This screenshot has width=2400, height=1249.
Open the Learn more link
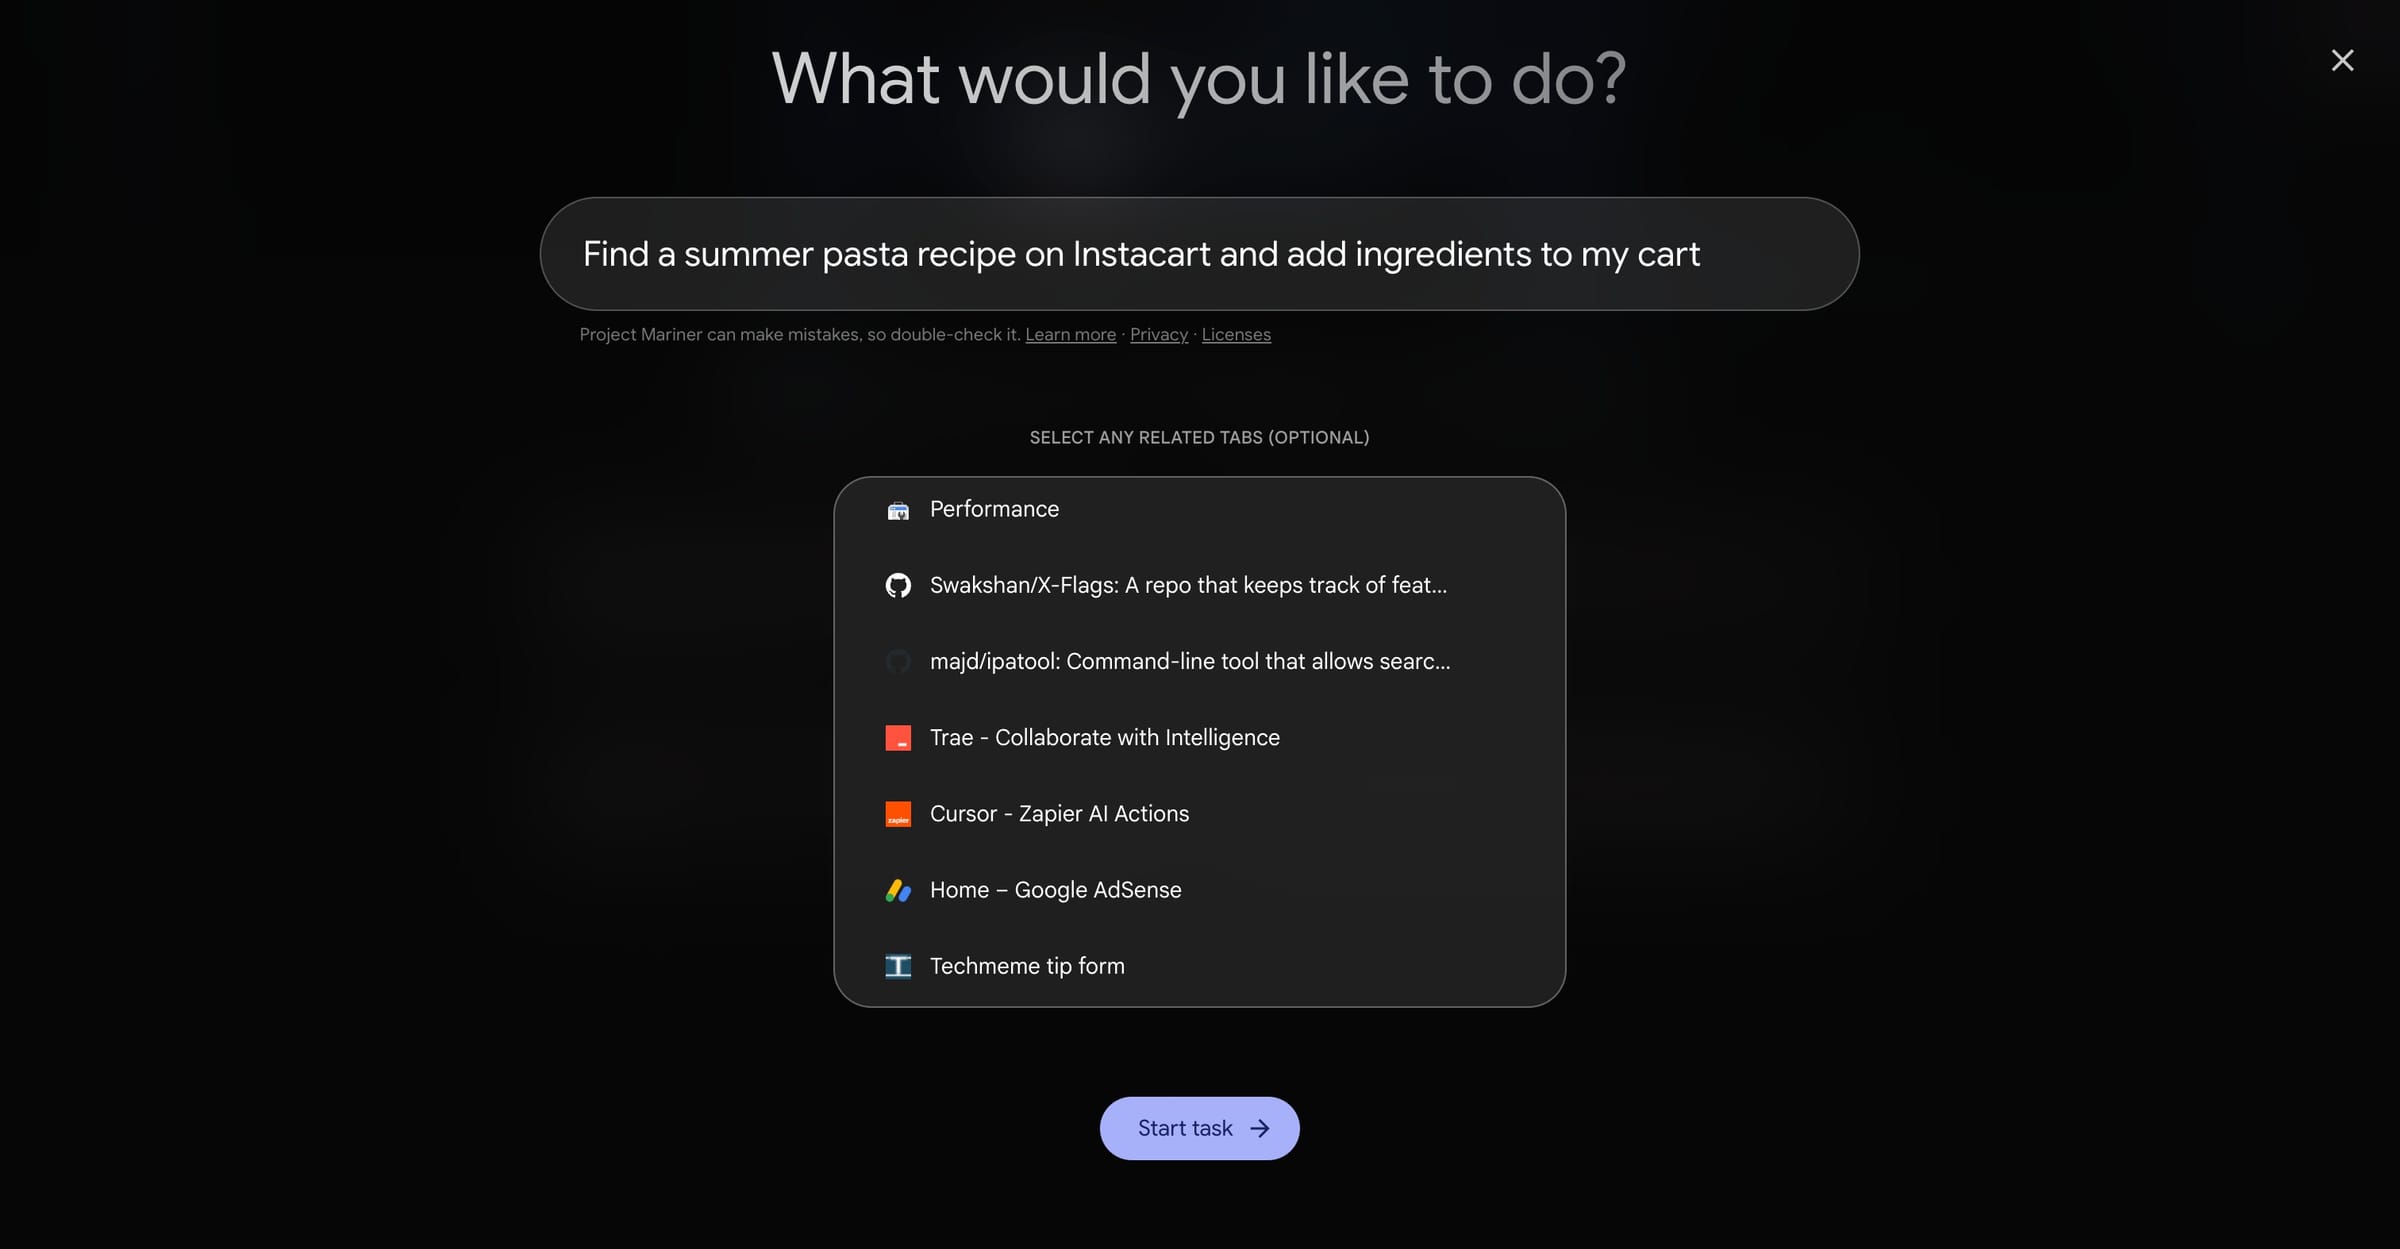[x=1071, y=334]
